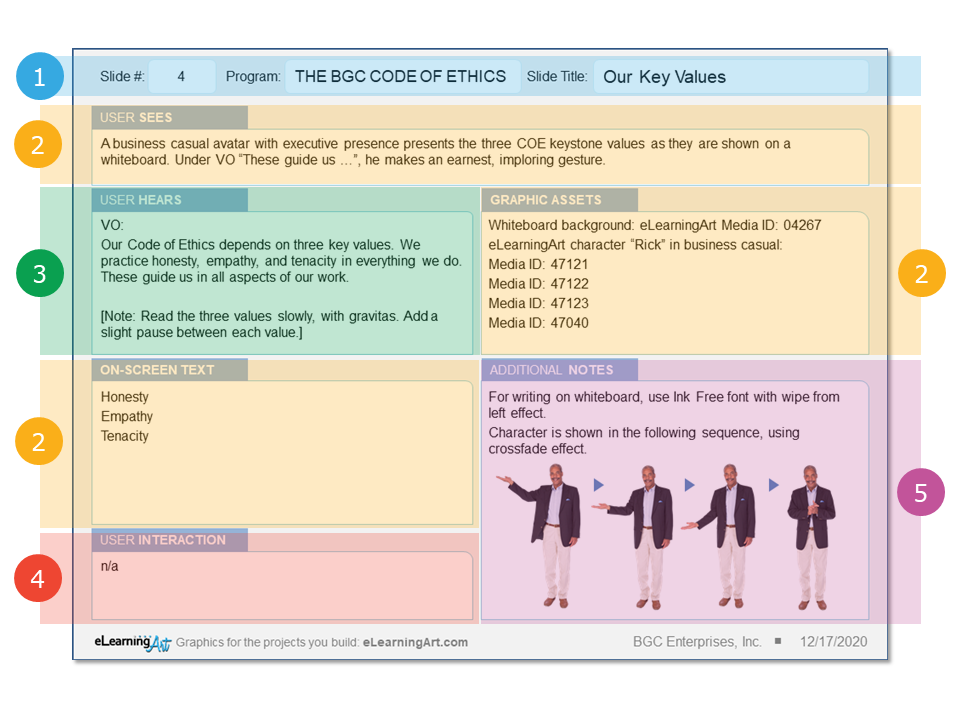Click the red circle numbered 4
This screenshot has width=960, height=720.
click(x=39, y=579)
